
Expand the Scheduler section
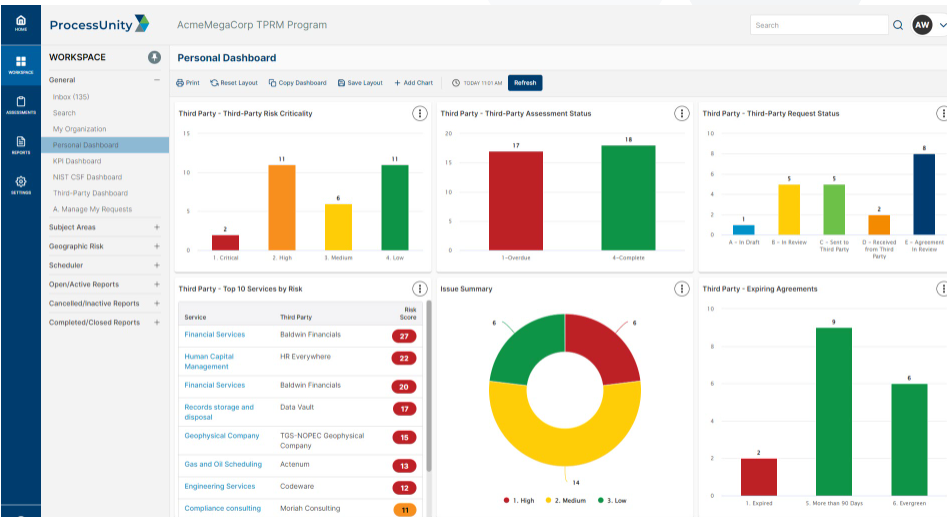[157, 265]
